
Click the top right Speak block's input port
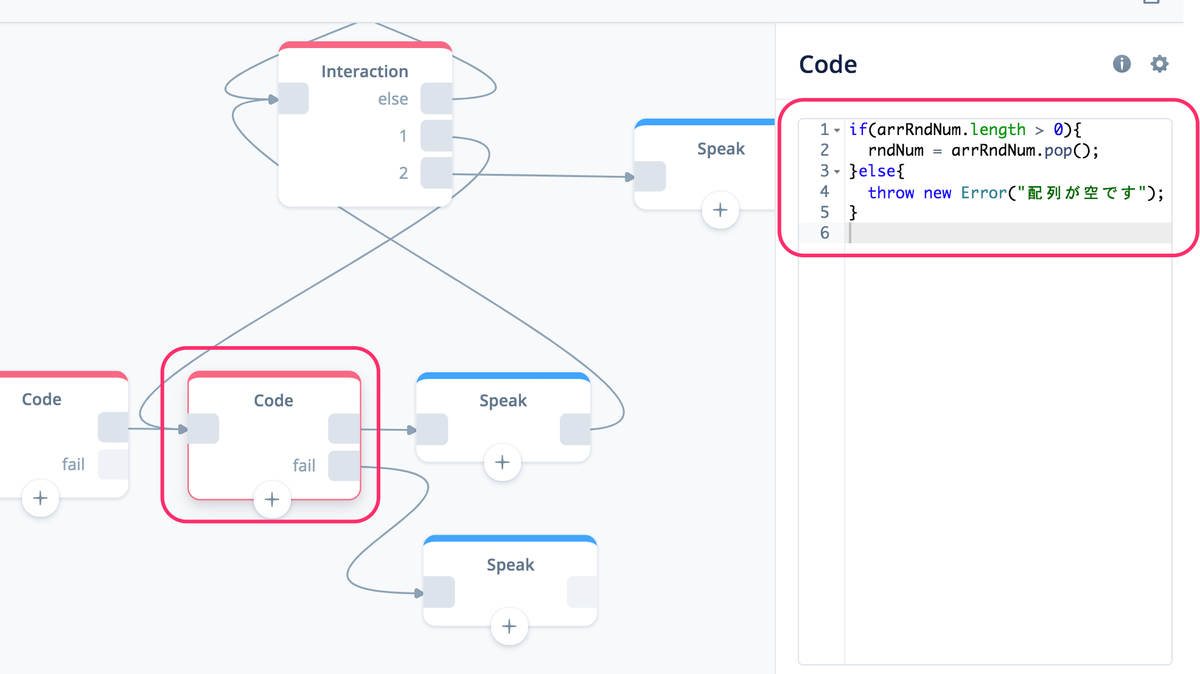[x=650, y=176]
